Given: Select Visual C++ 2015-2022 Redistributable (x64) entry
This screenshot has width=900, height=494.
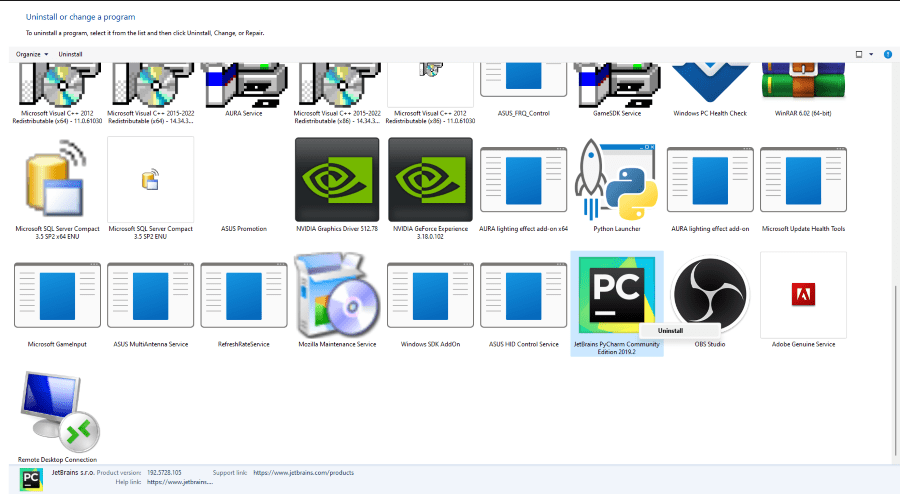Looking at the screenshot, I should pos(150,94).
